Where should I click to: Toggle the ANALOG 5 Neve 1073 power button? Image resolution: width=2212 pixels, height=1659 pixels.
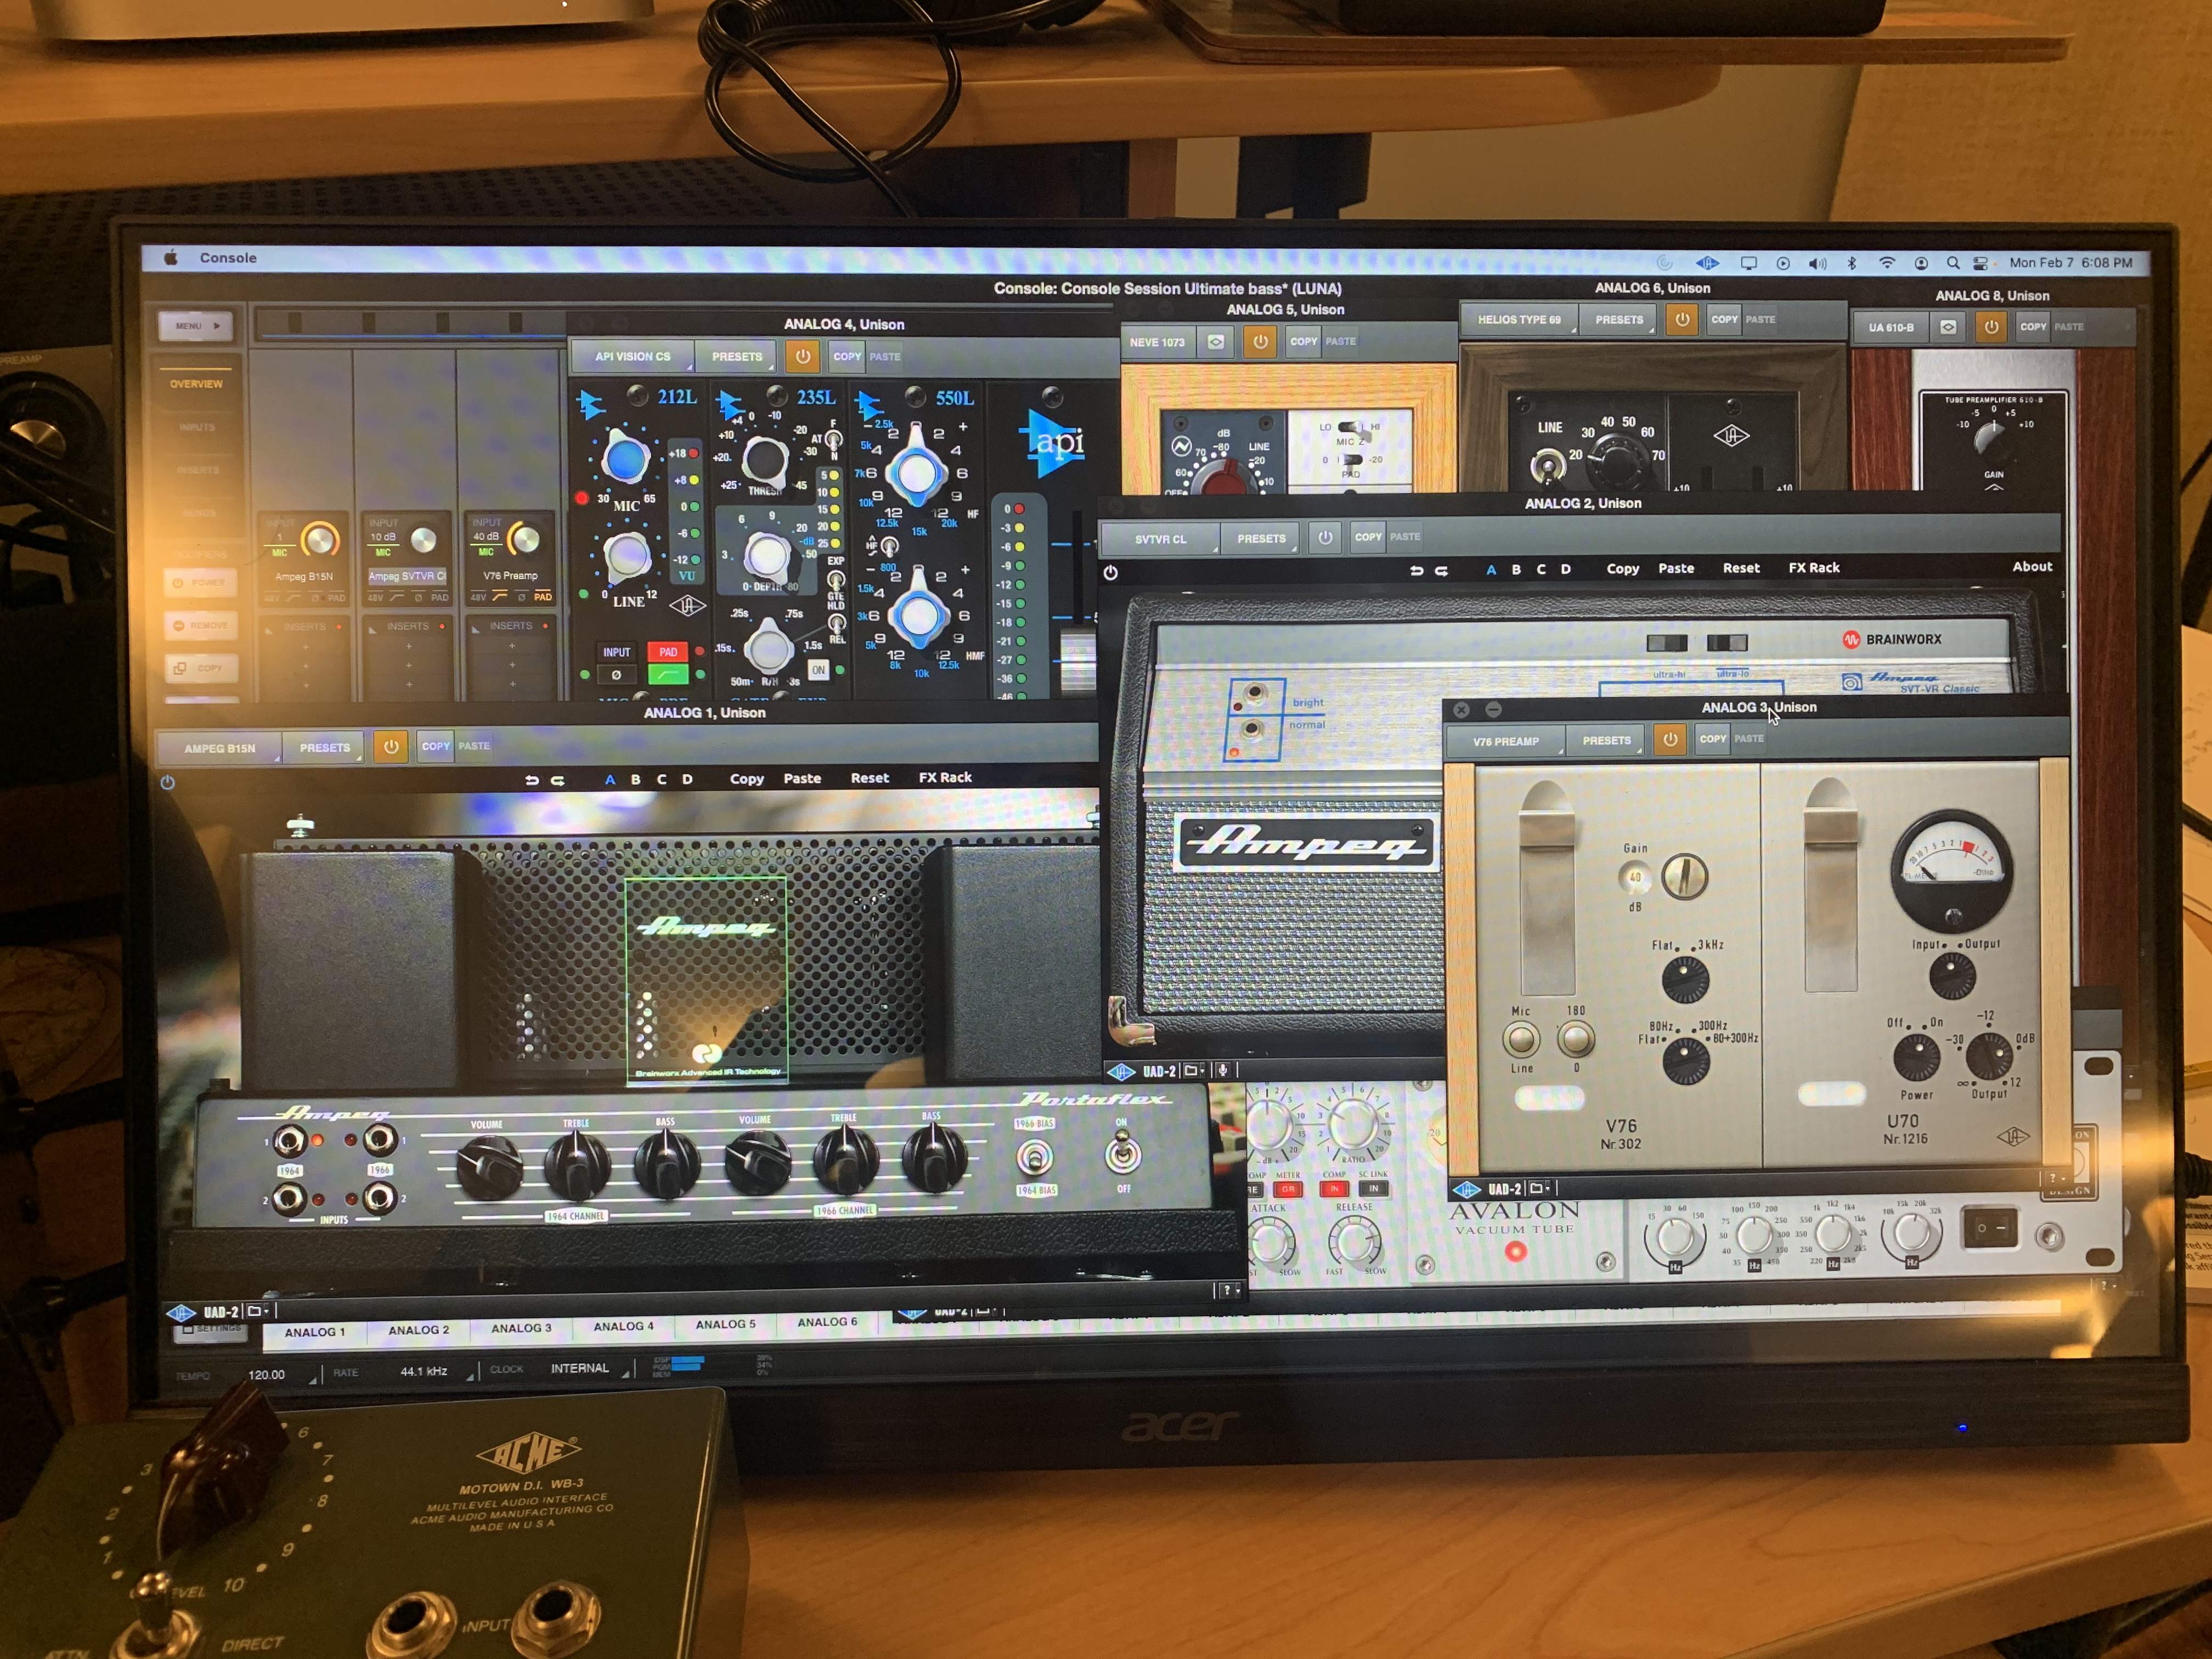tap(1259, 342)
